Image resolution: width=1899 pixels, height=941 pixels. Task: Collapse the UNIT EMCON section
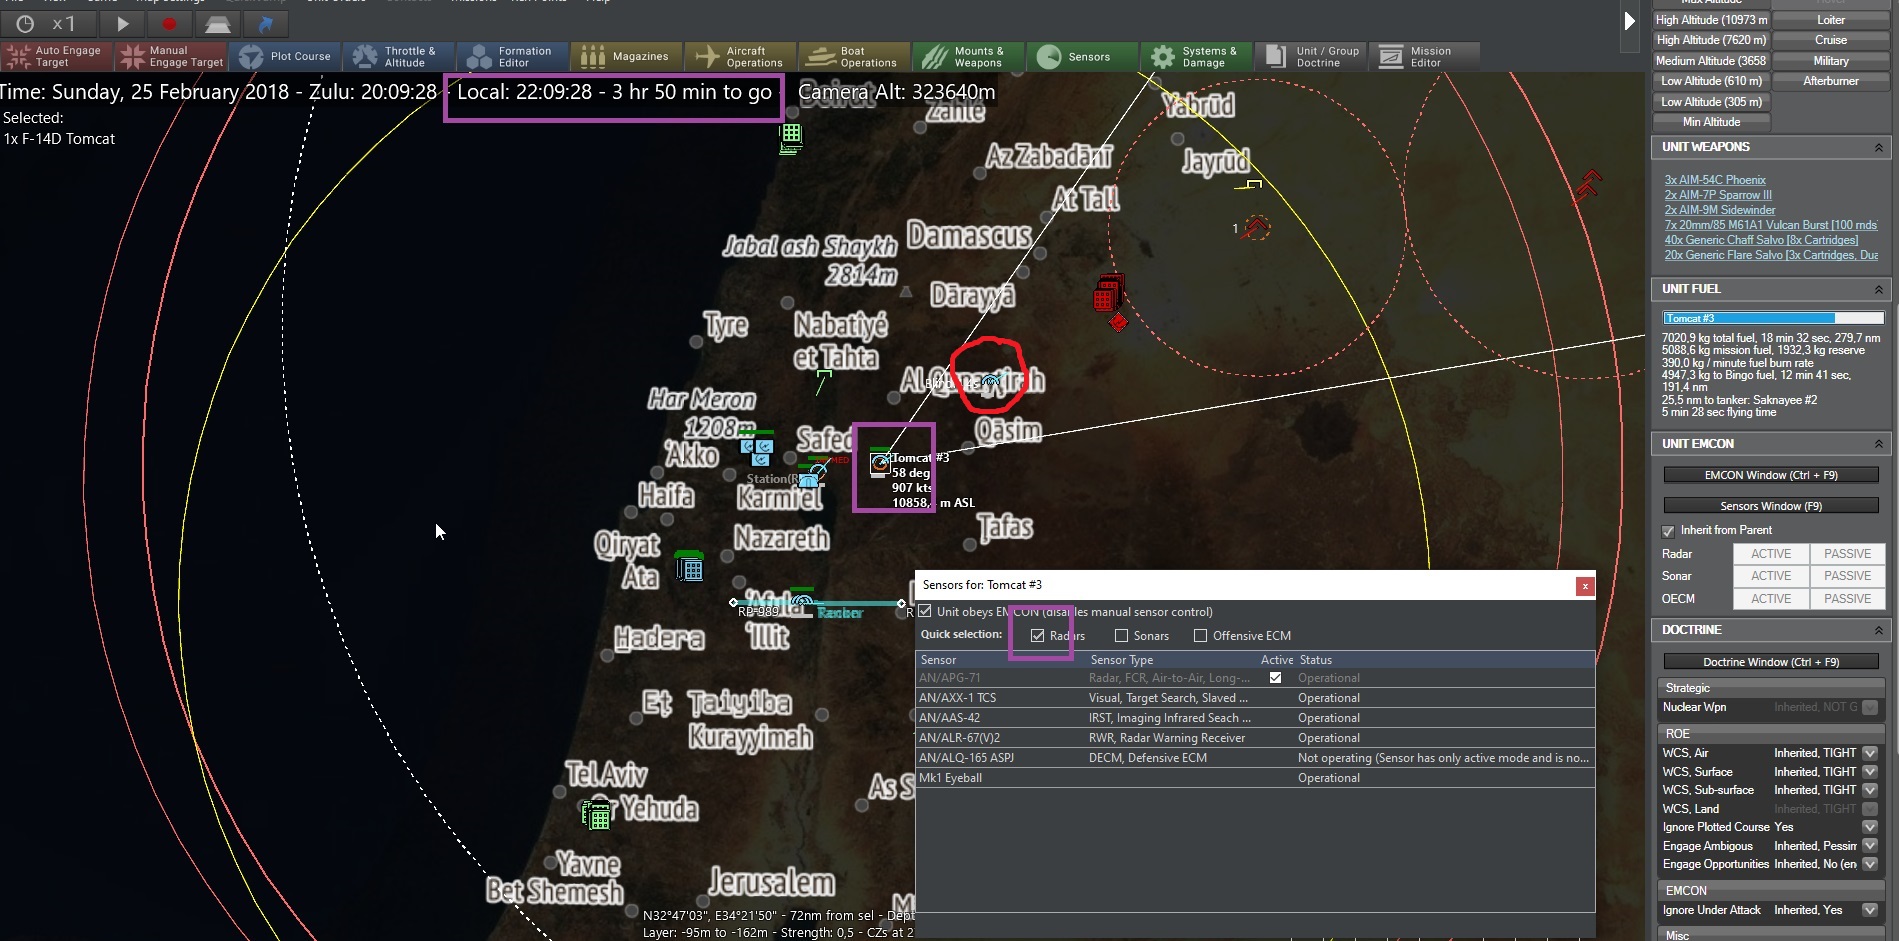(1878, 444)
